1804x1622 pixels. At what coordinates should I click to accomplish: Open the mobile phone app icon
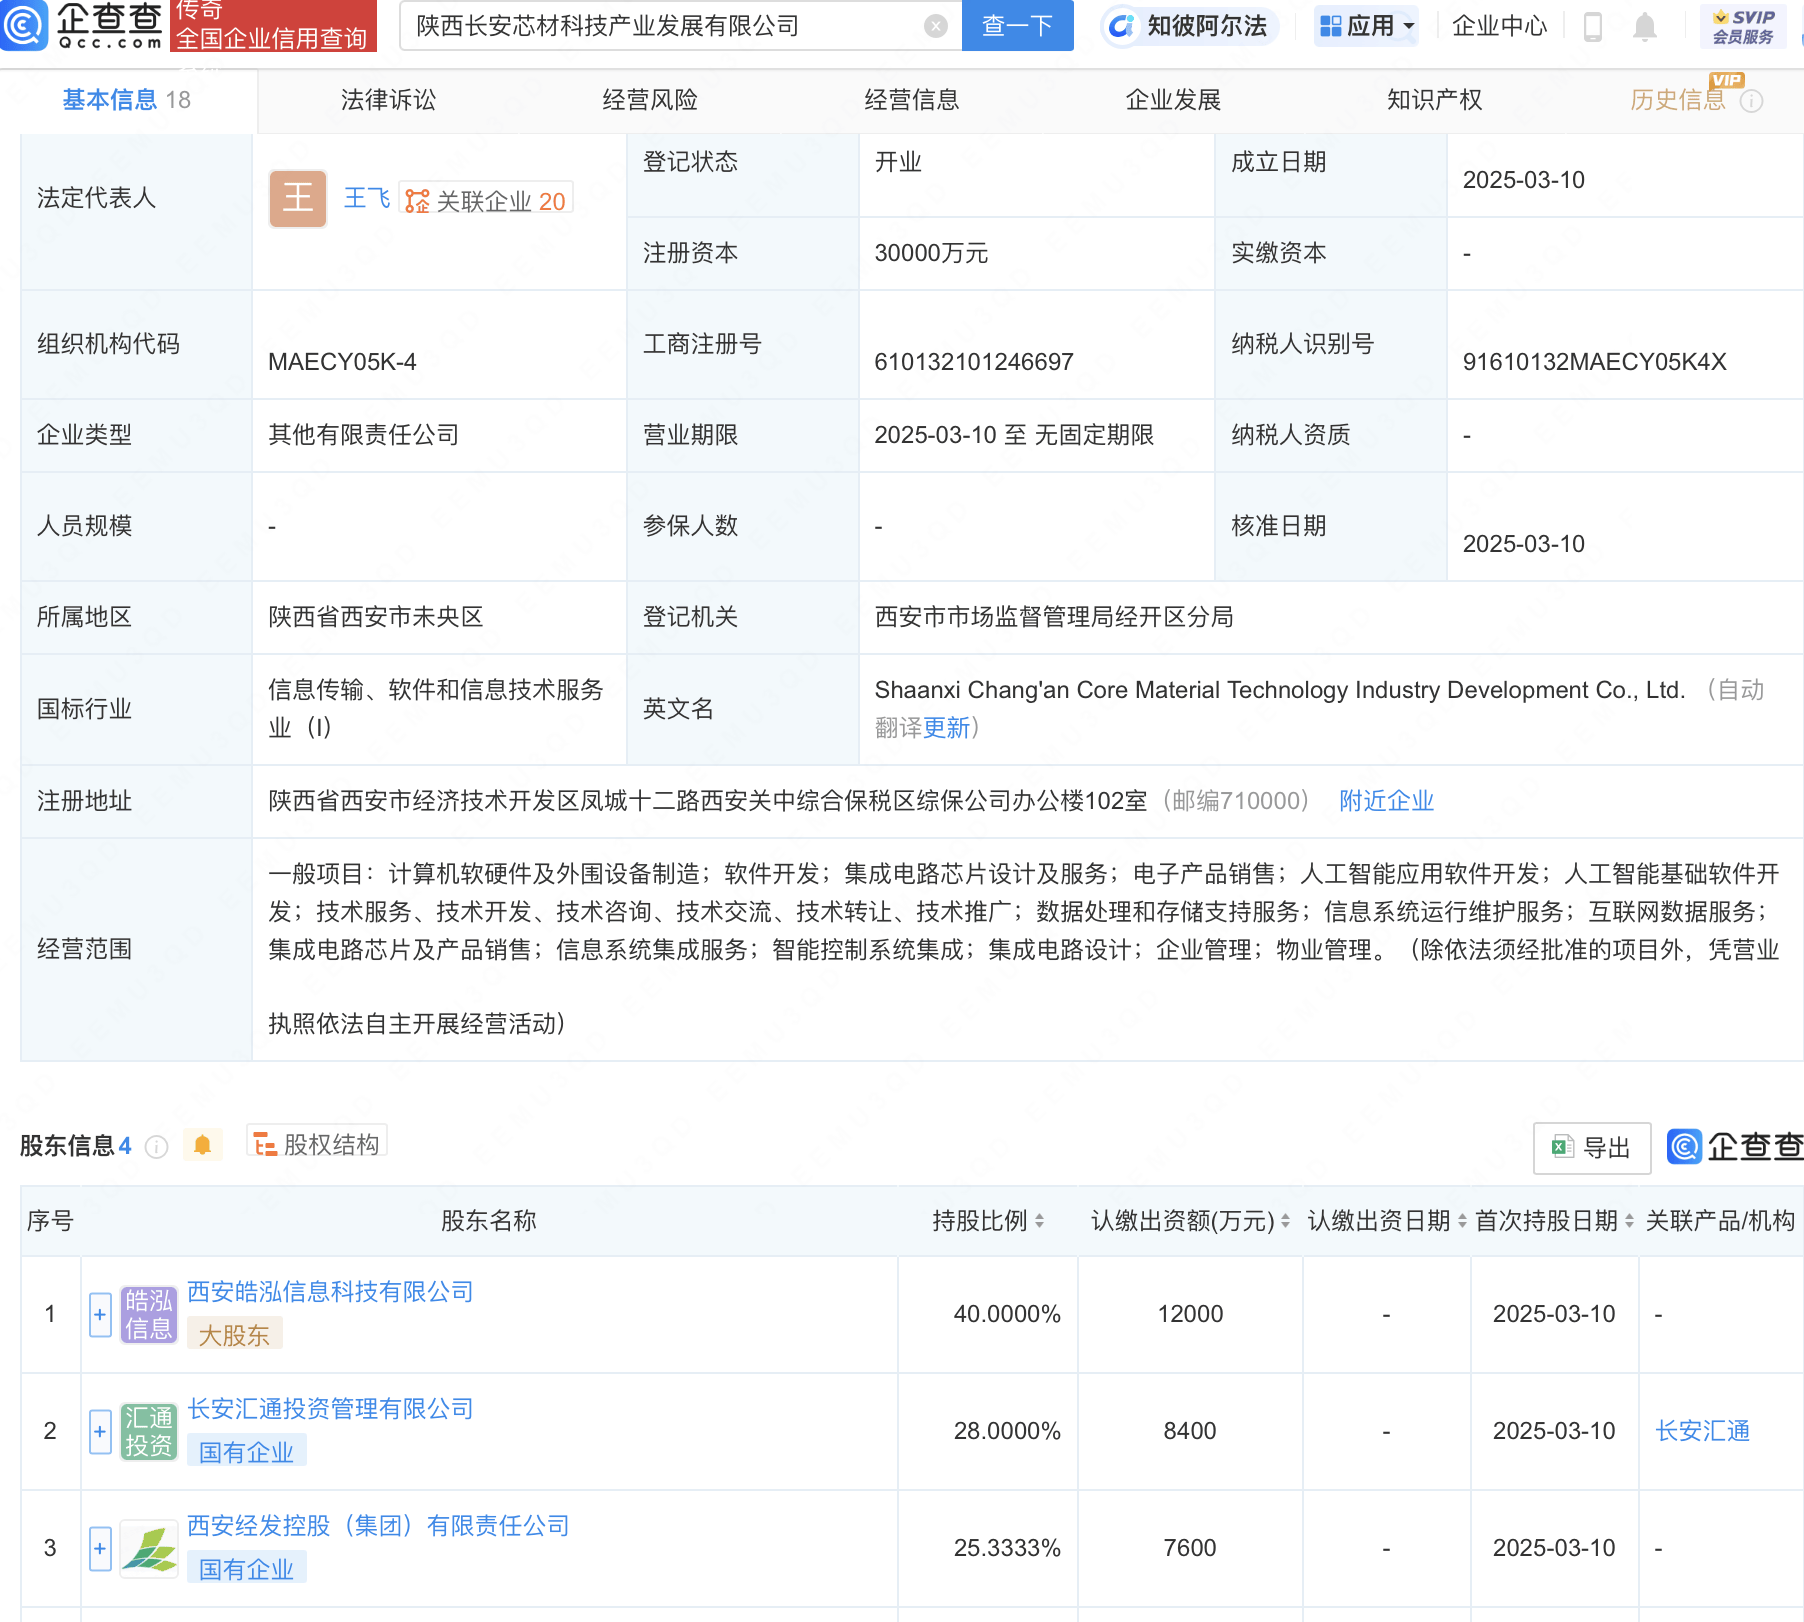click(x=1593, y=27)
